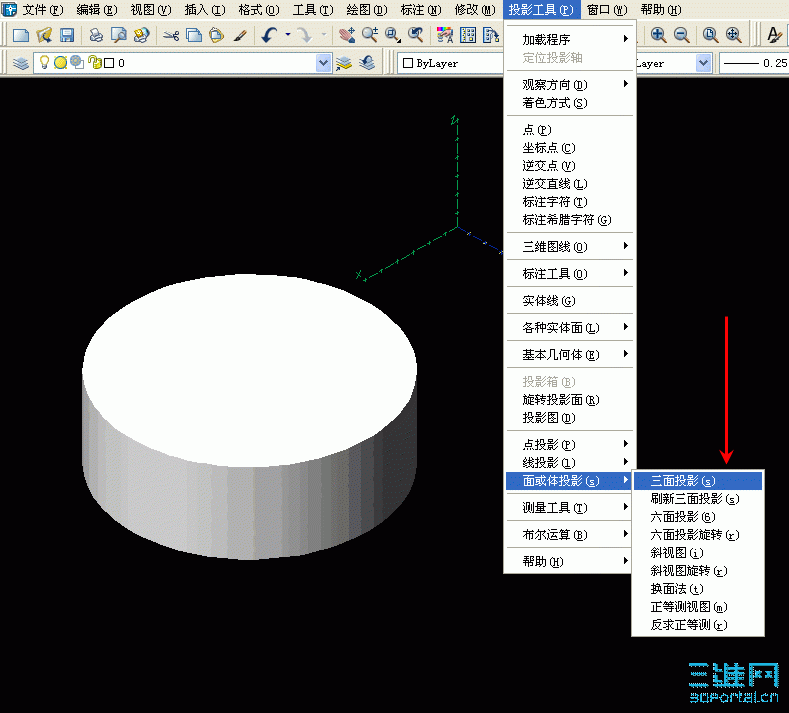Toggle layer 0 viewport freeze icon
The height and width of the screenshot is (713, 789).
pos(77,62)
